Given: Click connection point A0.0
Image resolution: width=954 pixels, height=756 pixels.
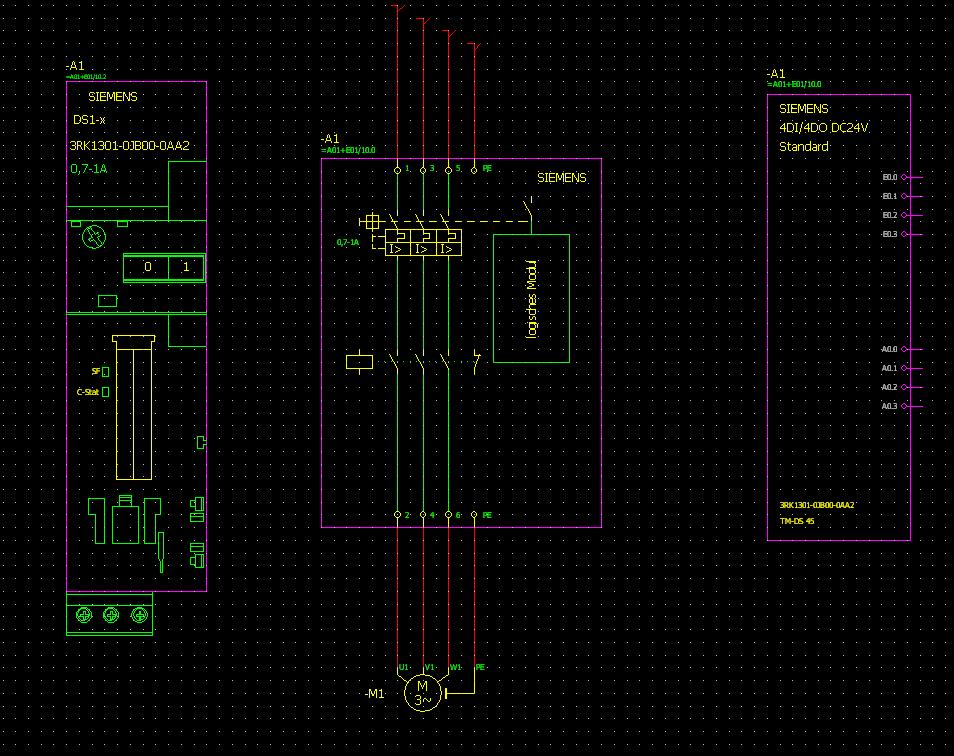Looking at the screenshot, I should [x=904, y=349].
